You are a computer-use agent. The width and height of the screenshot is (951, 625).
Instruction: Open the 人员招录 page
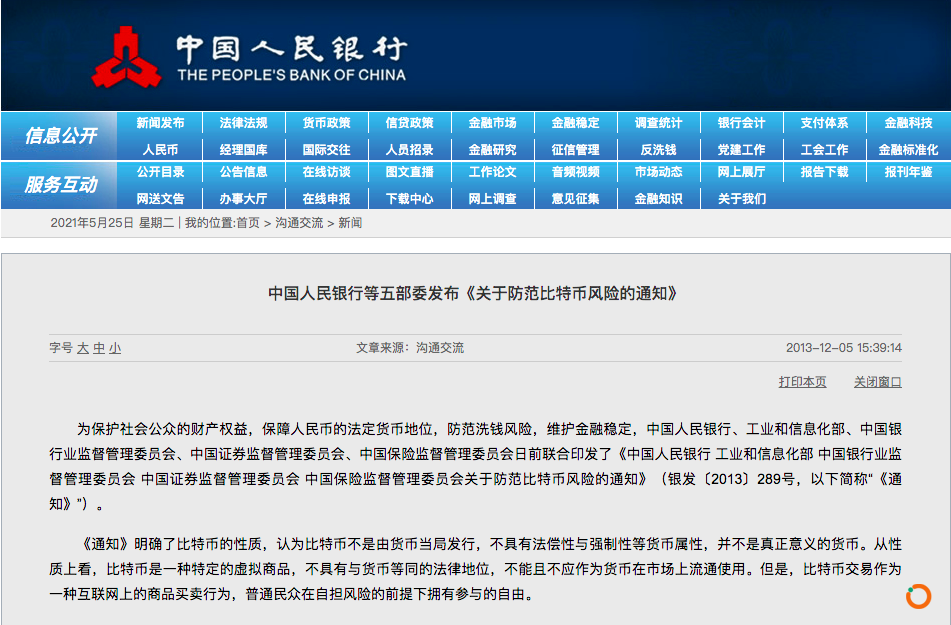(x=409, y=150)
